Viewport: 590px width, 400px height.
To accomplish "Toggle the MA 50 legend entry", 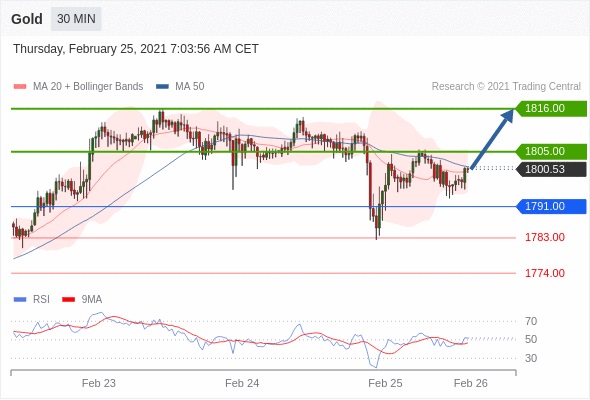I will coord(180,87).
